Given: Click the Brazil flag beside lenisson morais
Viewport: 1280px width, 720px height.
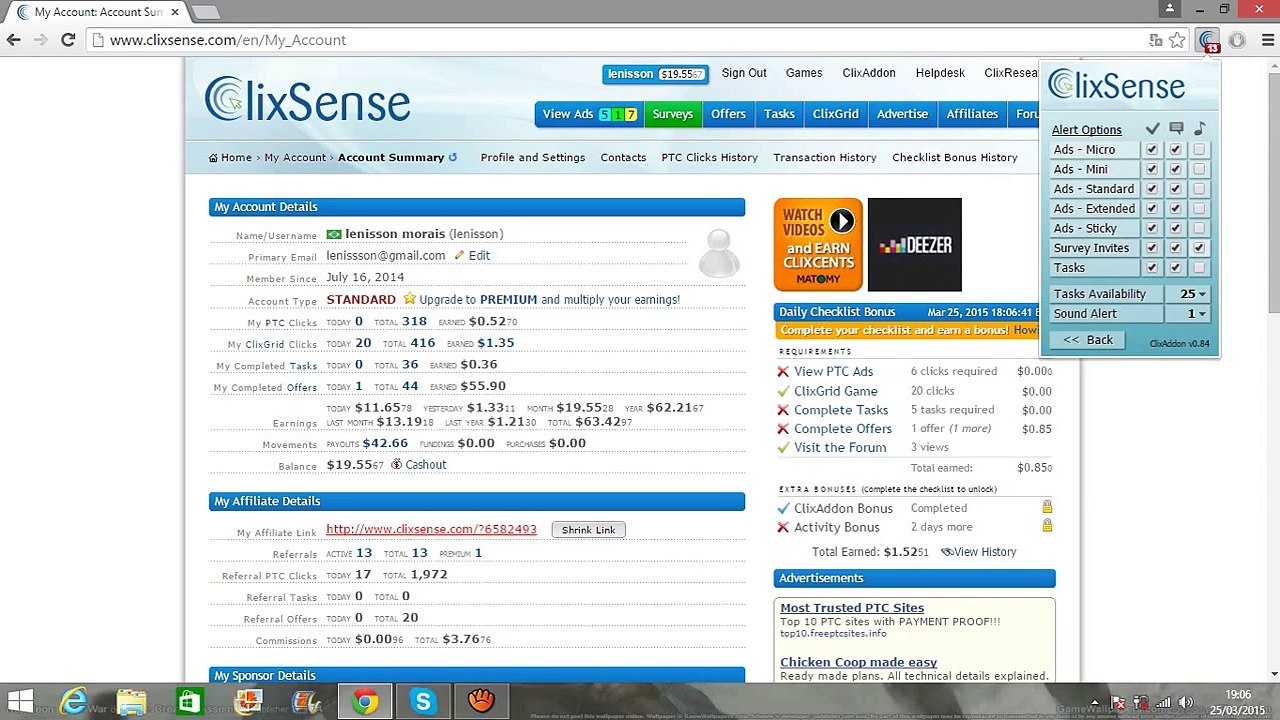Looking at the screenshot, I should coord(334,234).
